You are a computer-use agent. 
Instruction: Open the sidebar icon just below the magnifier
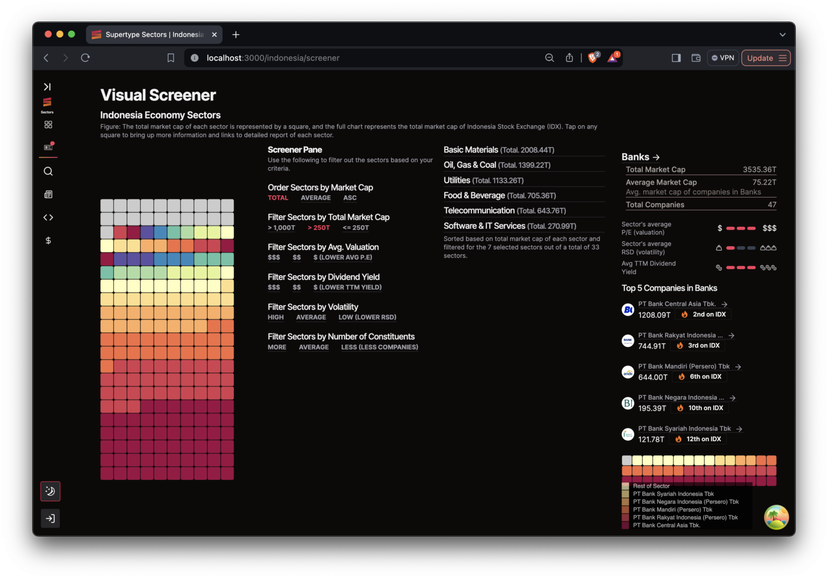click(x=48, y=194)
